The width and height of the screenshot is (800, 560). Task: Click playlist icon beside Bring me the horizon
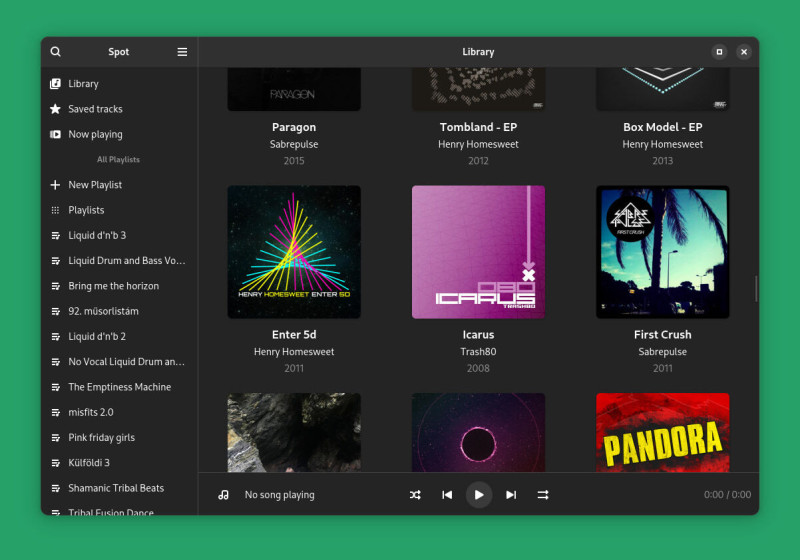[56, 286]
